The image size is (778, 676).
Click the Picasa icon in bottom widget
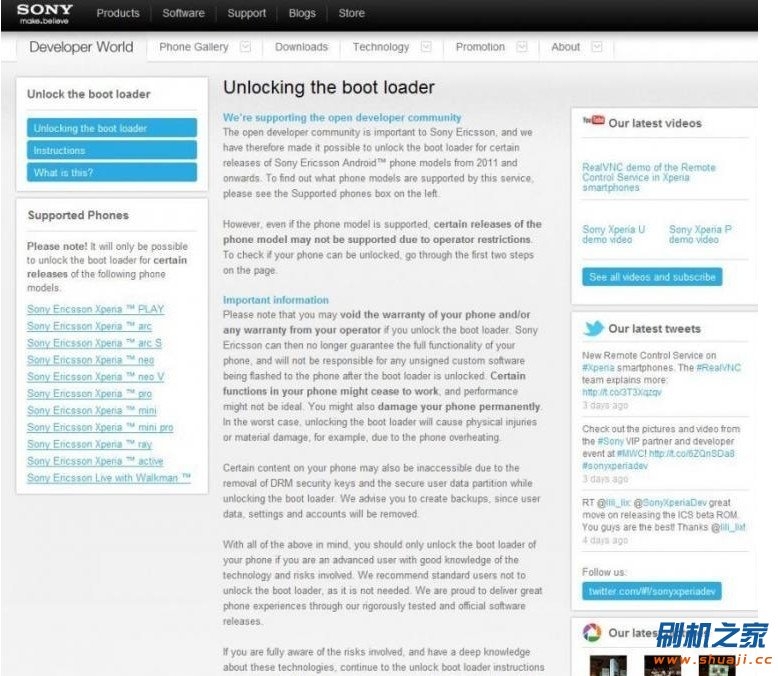point(591,632)
